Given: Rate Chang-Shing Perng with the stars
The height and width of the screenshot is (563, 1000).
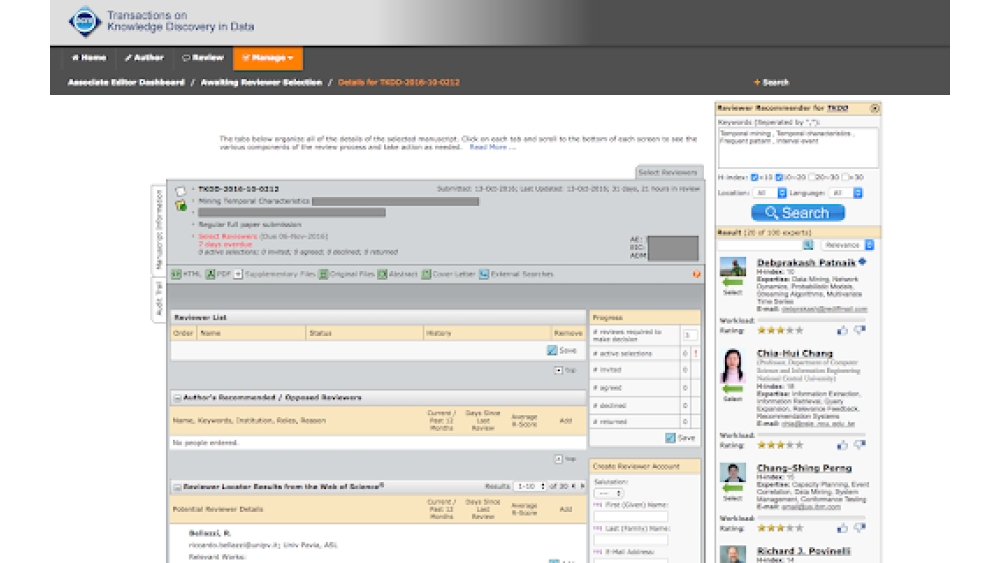Looking at the screenshot, I should click(780, 528).
